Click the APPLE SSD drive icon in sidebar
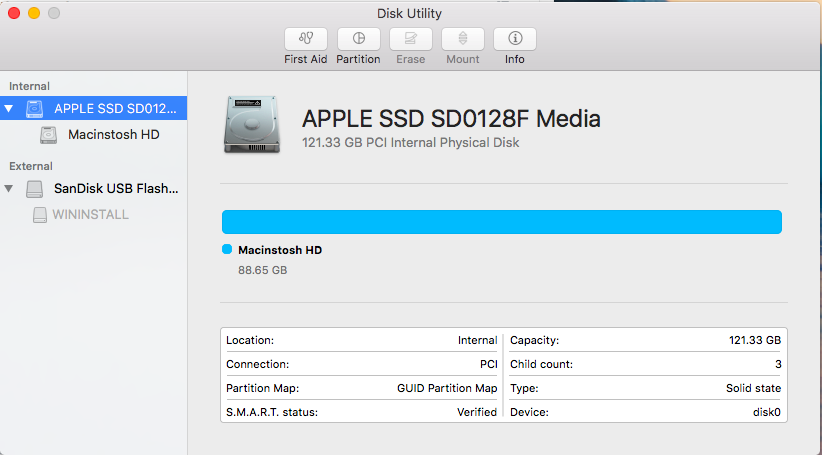Screen dimensions: 822x455 tap(35, 109)
